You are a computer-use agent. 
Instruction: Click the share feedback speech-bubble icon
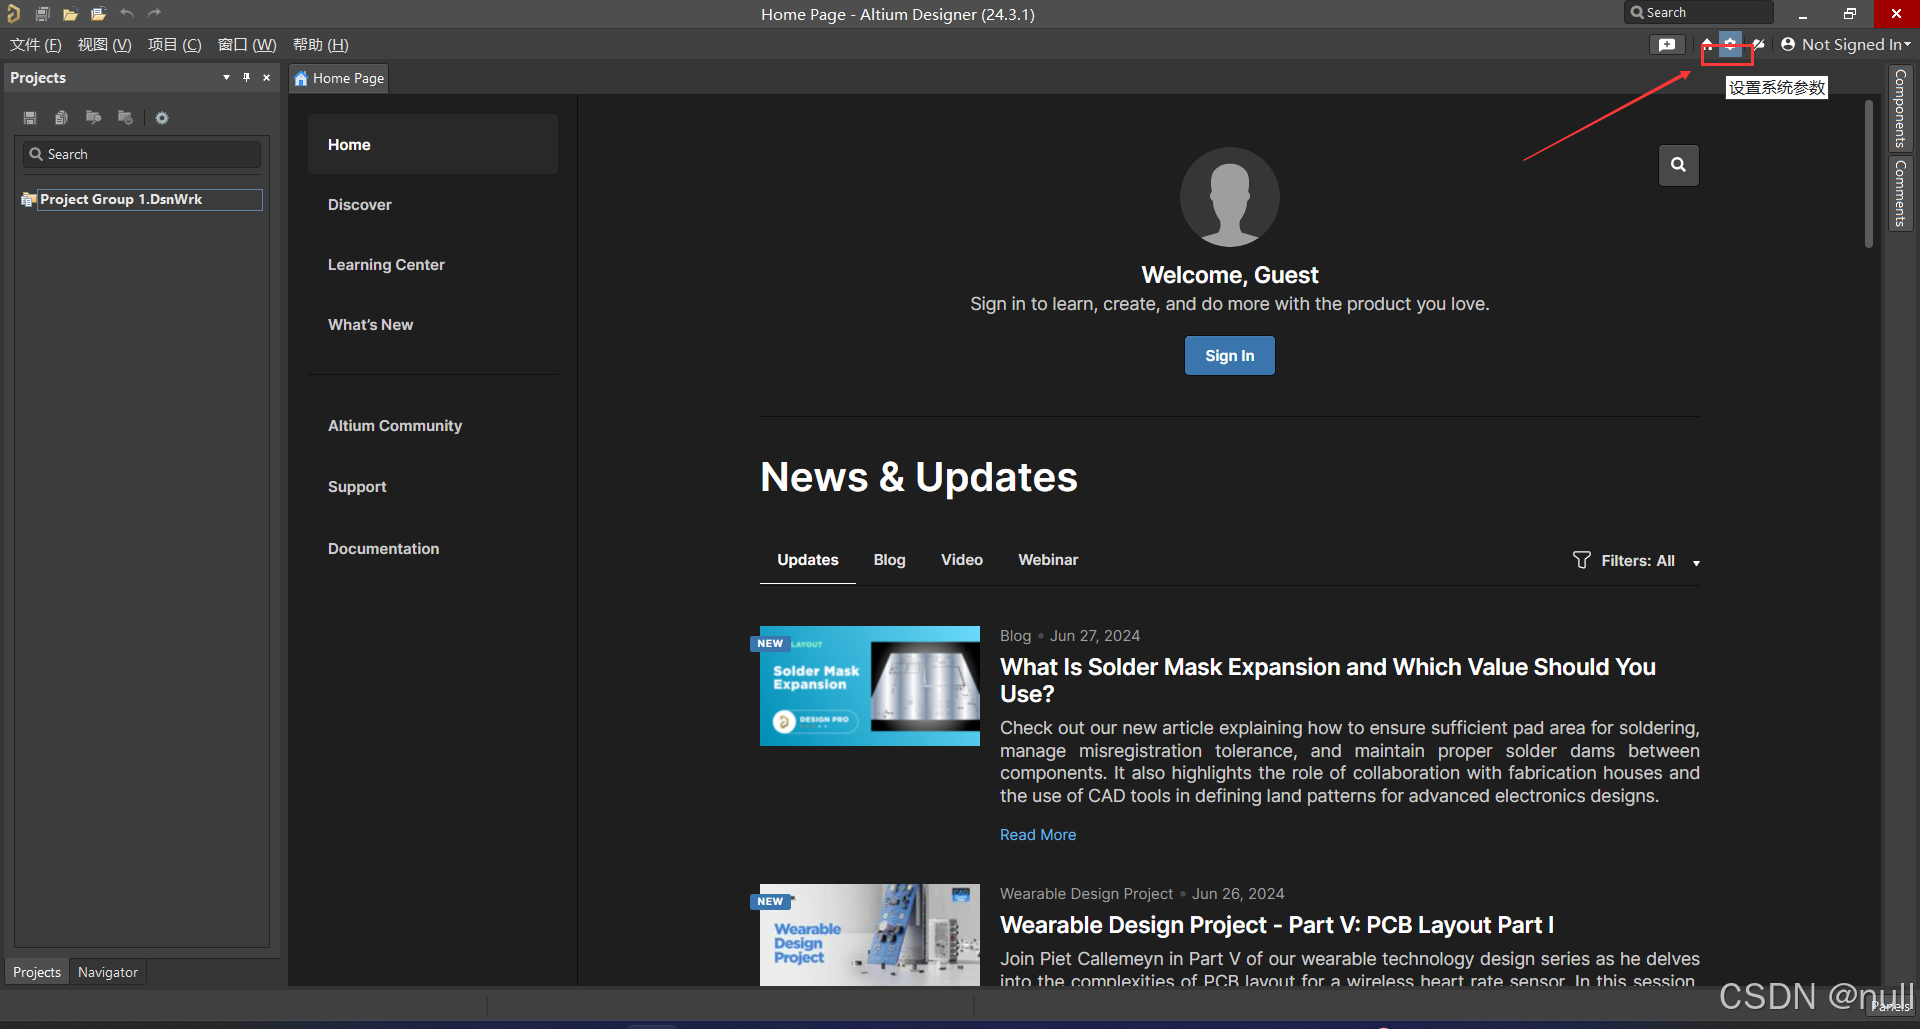coord(1666,45)
